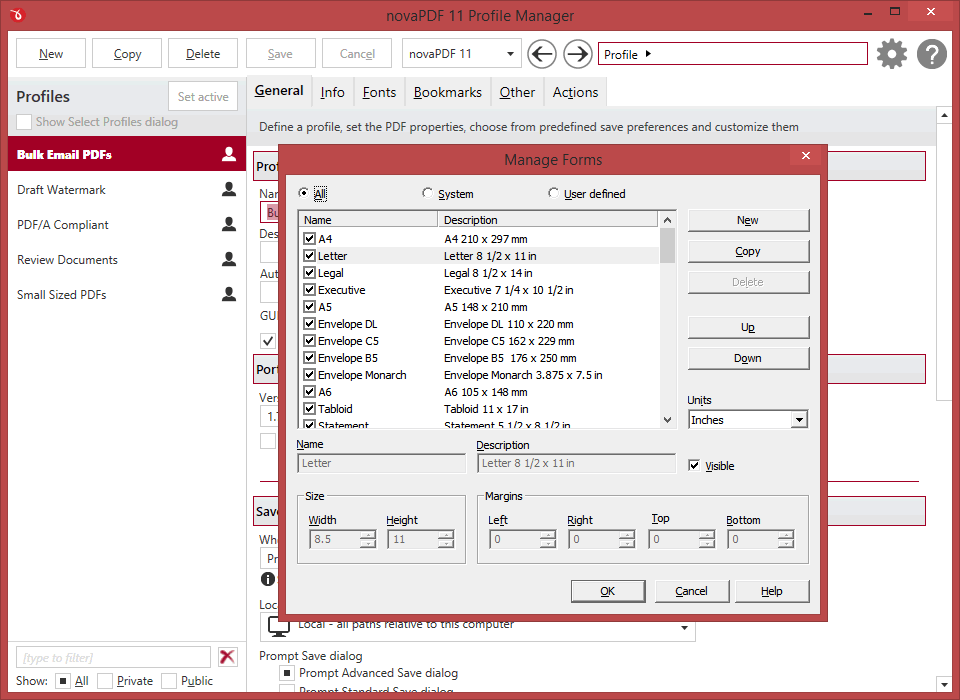Clear the profile filter with red X
This screenshot has height=700, width=960.
[x=227, y=657]
